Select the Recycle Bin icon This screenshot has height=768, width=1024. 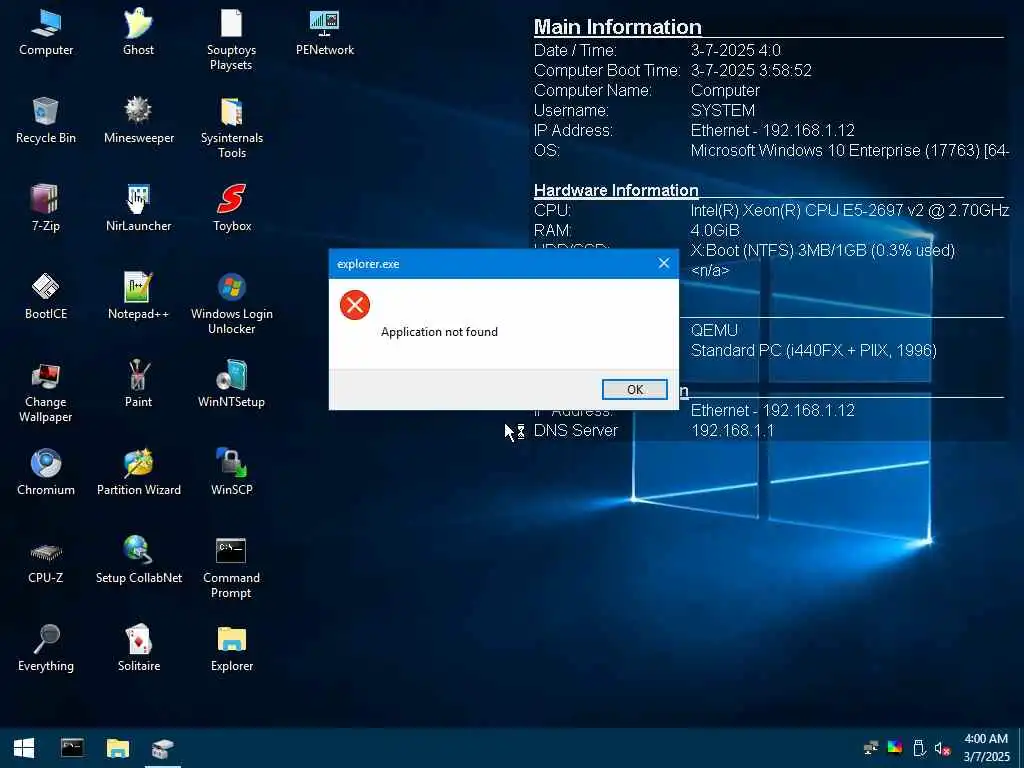(46, 120)
